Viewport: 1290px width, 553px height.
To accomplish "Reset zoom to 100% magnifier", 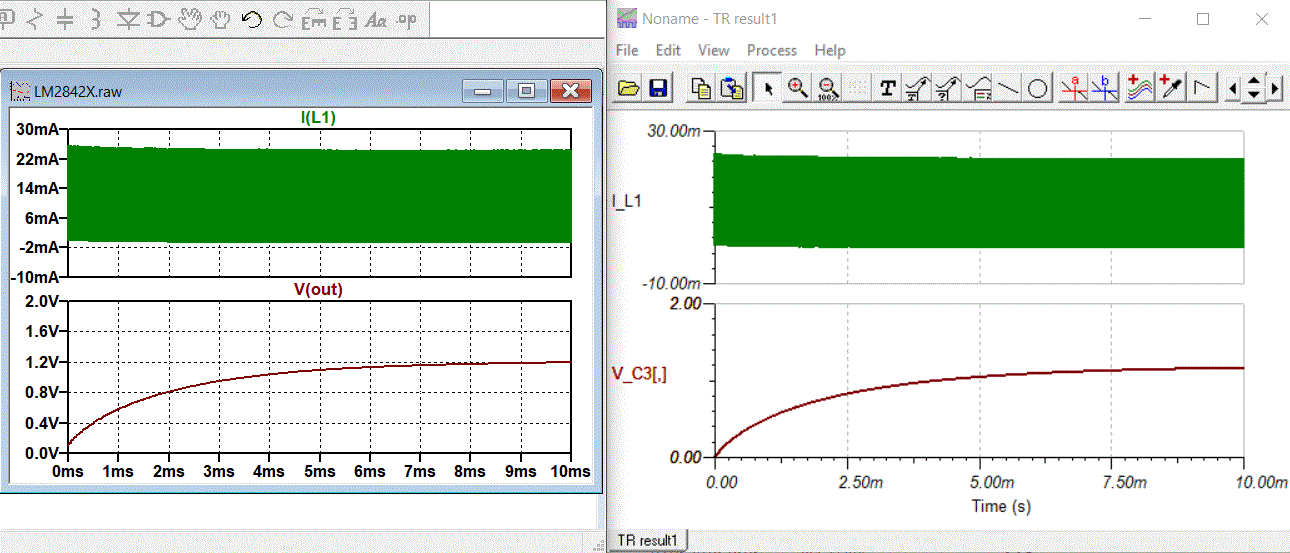I will point(827,88).
